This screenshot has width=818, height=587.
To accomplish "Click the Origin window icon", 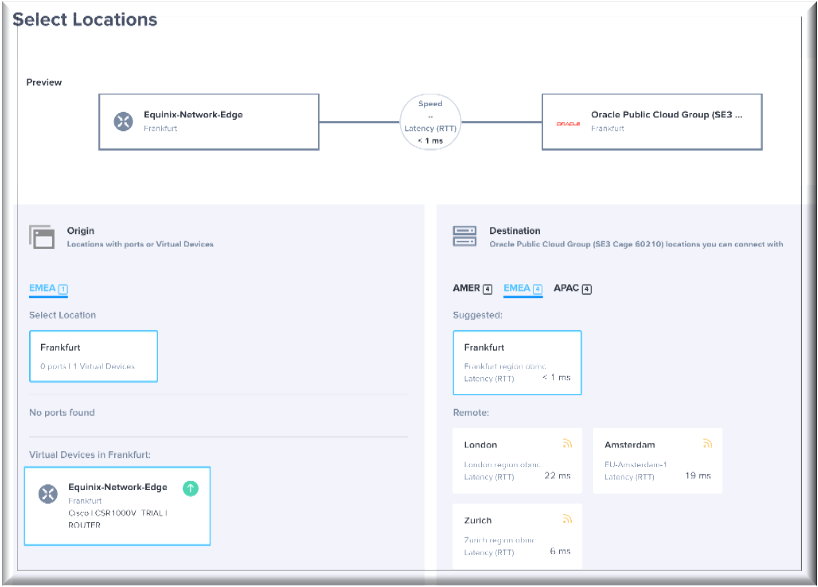I will [43, 236].
